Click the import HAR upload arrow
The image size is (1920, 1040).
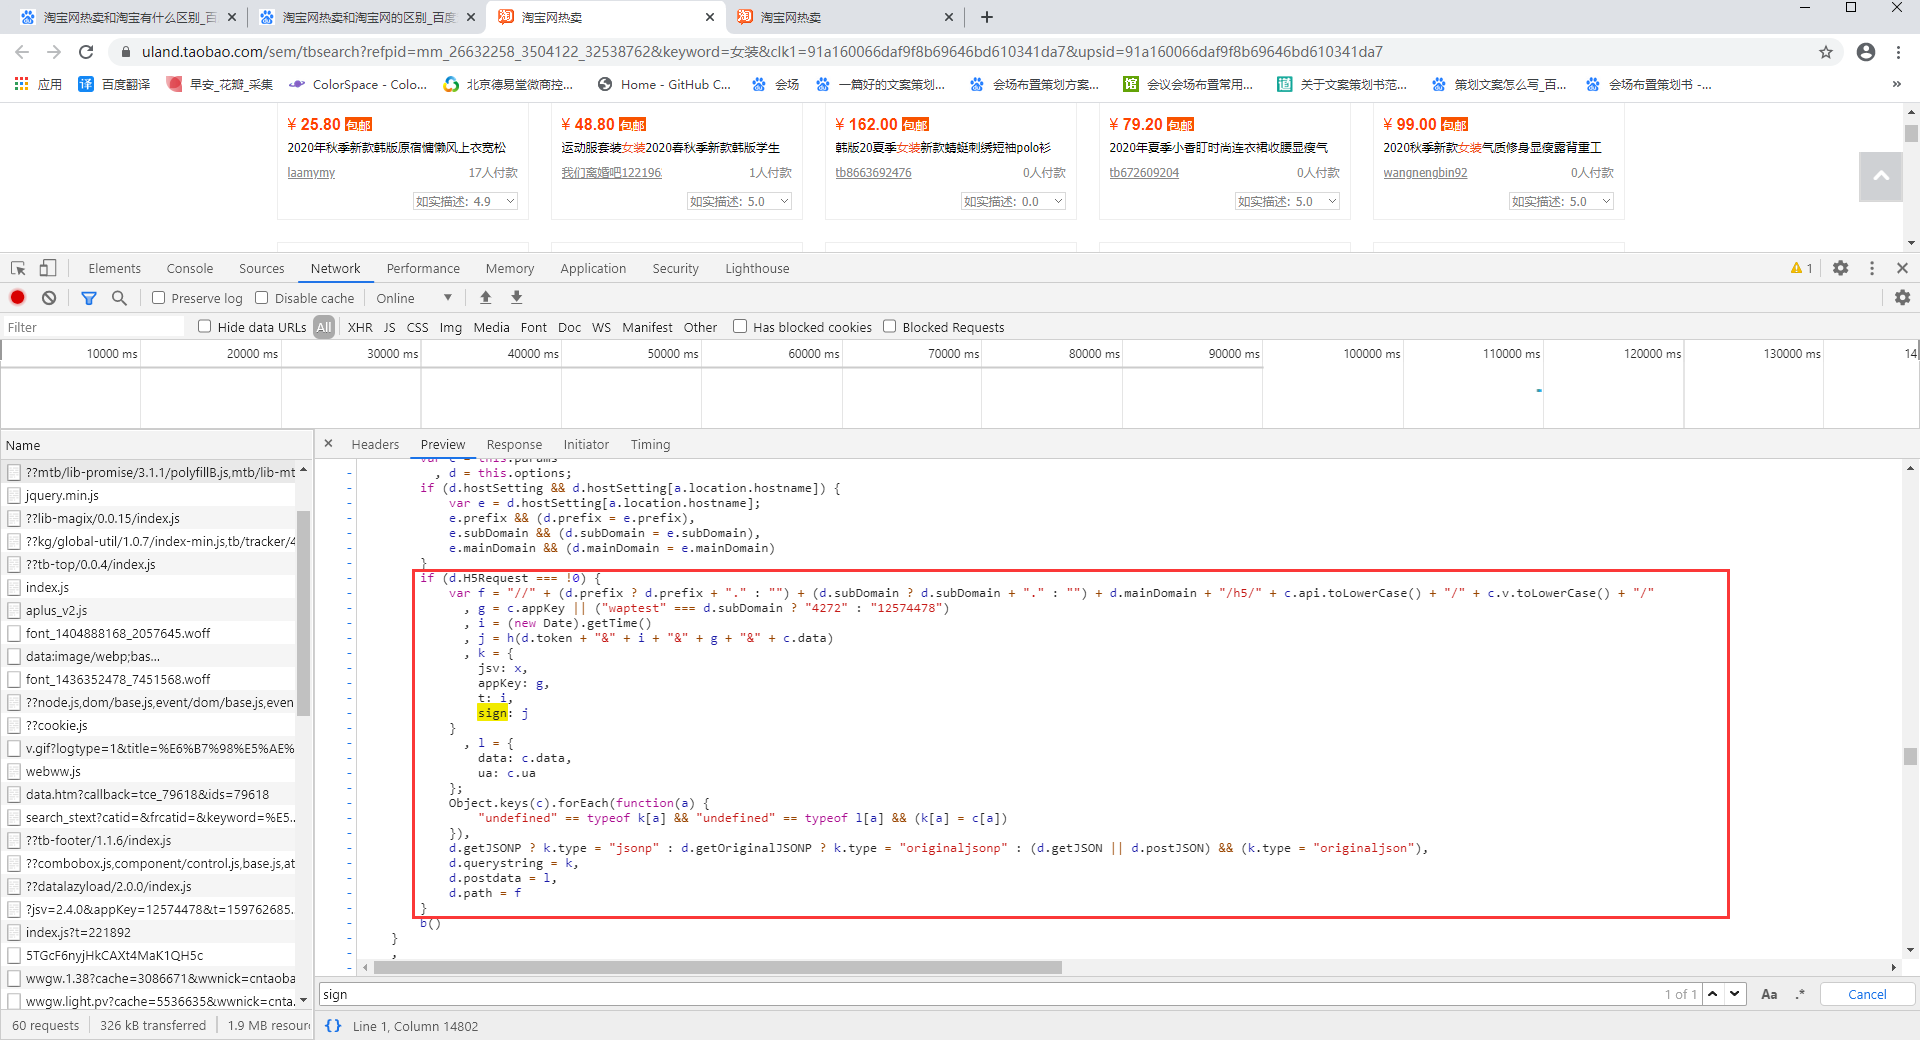[486, 297]
